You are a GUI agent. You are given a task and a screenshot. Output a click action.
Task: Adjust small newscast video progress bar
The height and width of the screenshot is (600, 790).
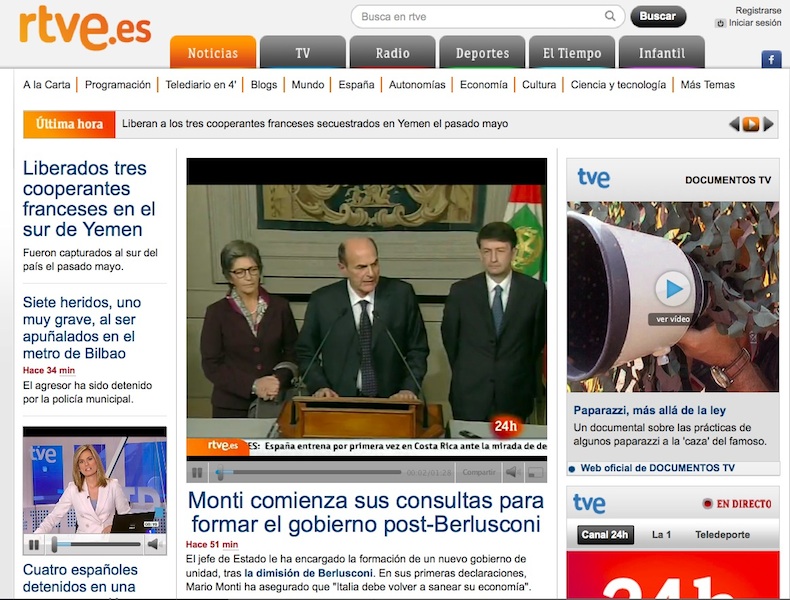point(96,545)
